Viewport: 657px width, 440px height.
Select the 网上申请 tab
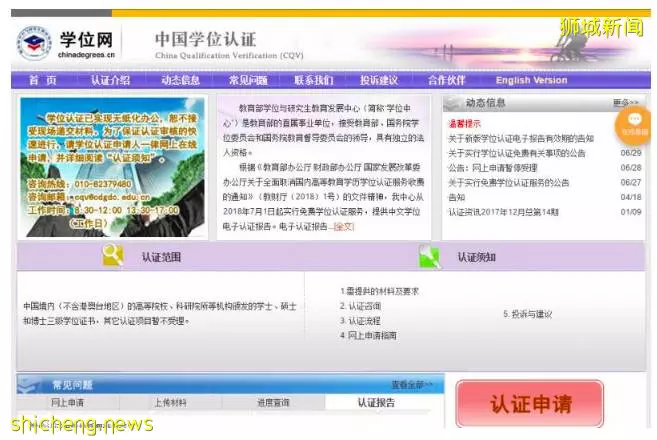pos(67,403)
